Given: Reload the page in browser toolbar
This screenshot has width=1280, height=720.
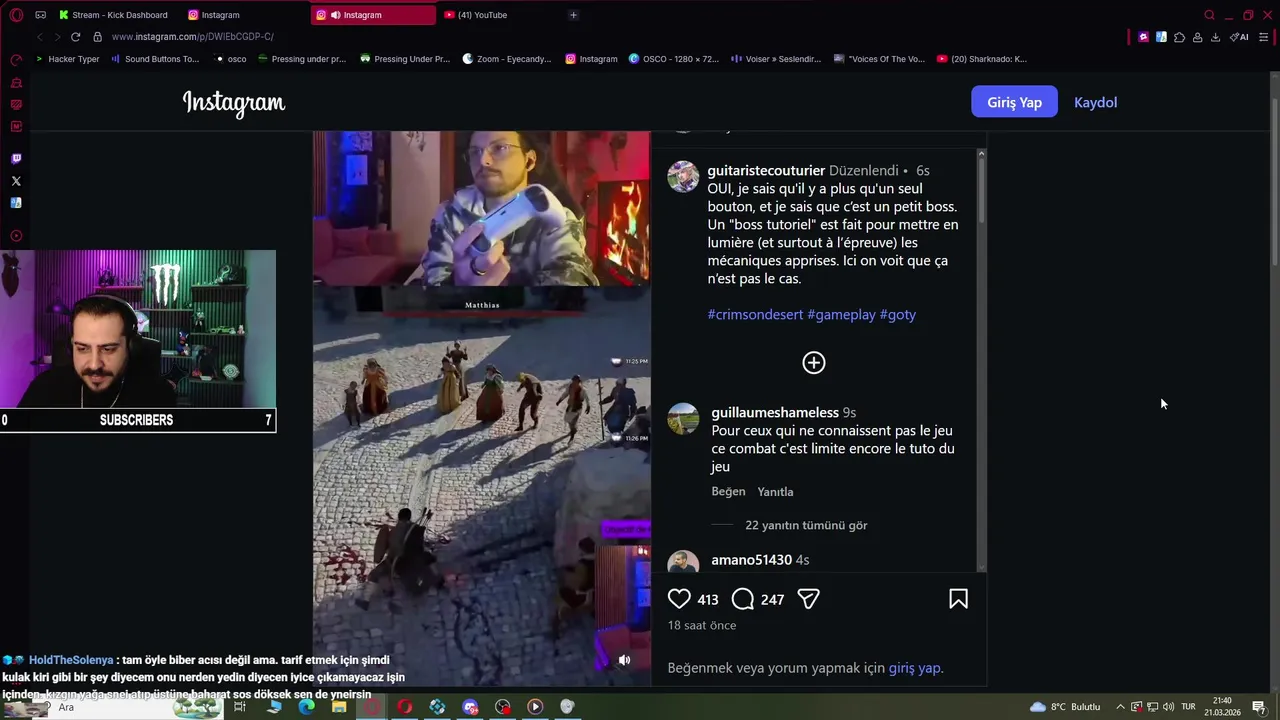Looking at the screenshot, I should (75, 37).
